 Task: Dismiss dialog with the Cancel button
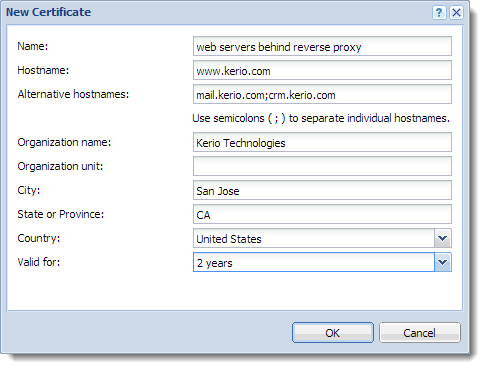420,333
